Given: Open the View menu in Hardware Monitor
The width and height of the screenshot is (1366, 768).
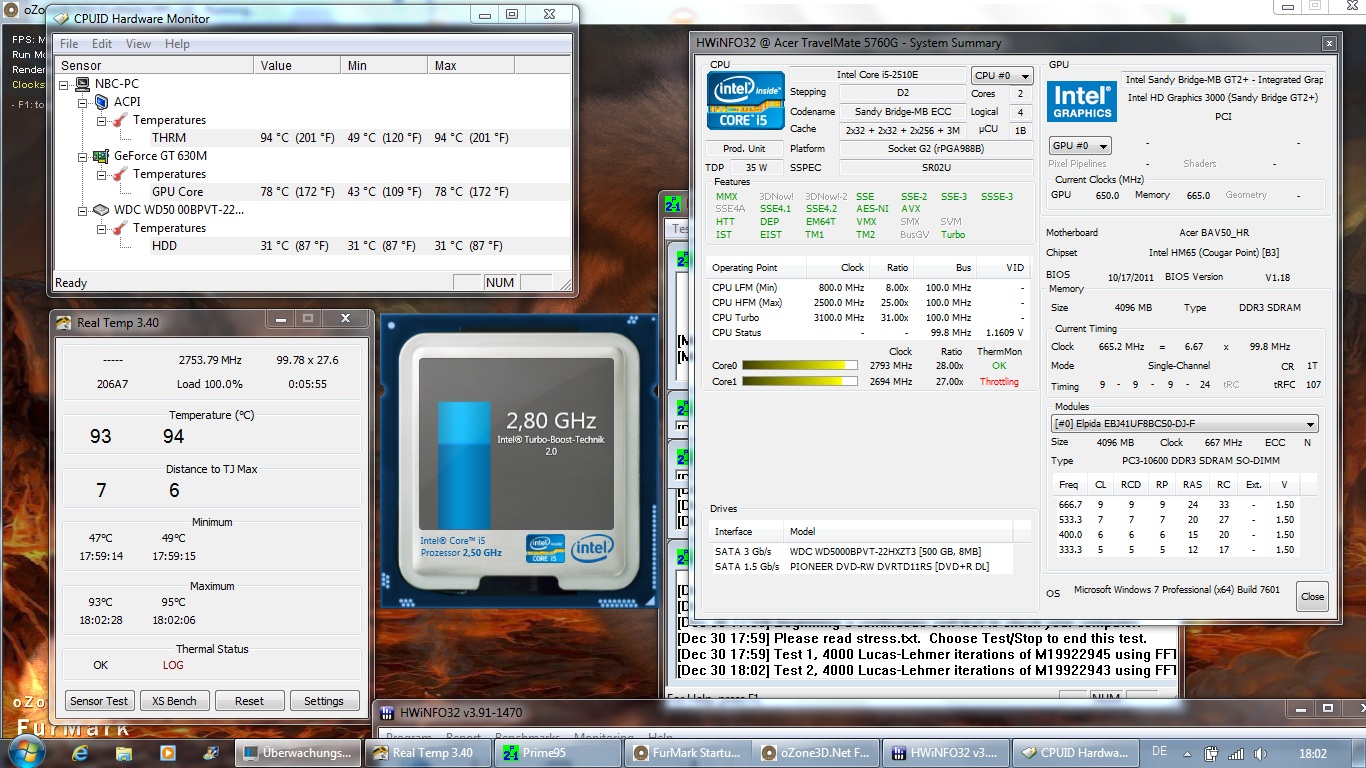Looking at the screenshot, I should coord(138,44).
